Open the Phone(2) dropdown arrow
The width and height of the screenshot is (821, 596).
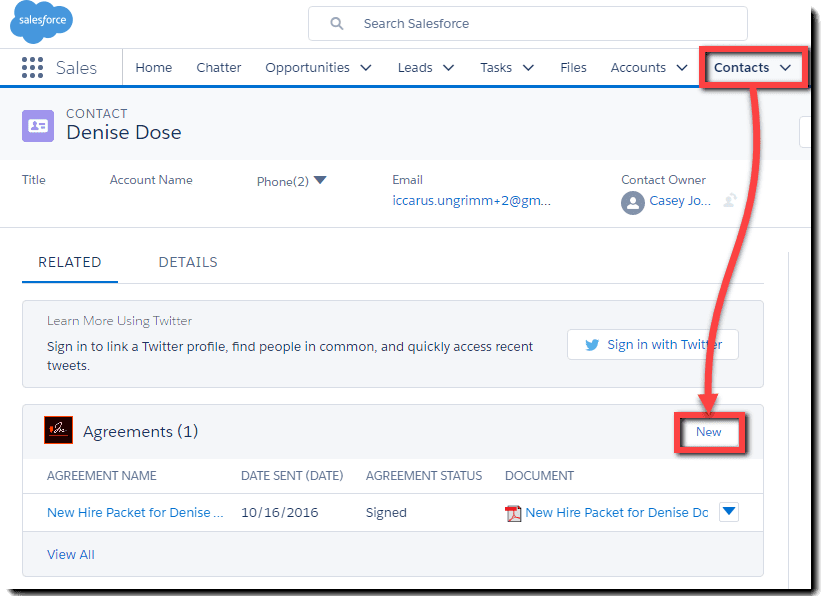[x=320, y=180]
